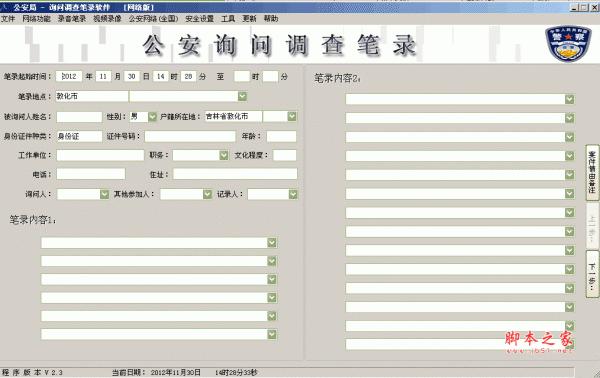Minimize the application window
Screen dimensions: 600x378
[574, 7]
